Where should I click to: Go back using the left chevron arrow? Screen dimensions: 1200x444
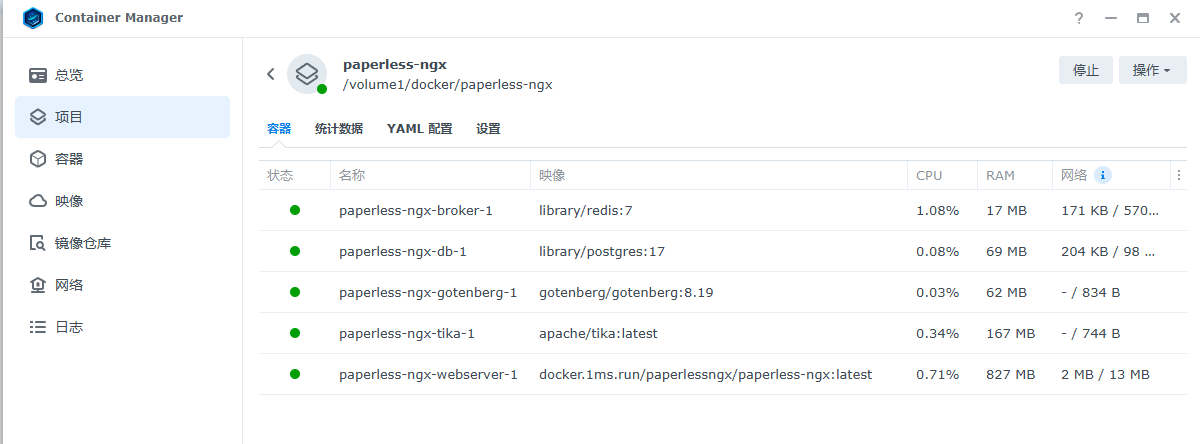coord(270,74)
